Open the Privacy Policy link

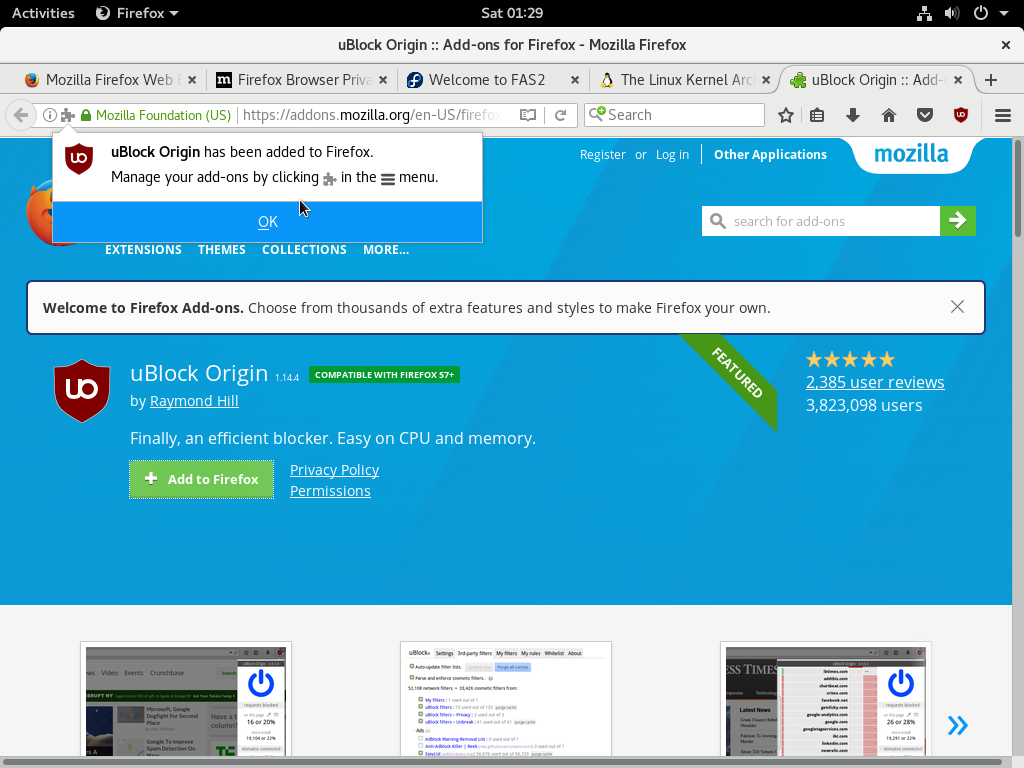click(x=334, y=470)
